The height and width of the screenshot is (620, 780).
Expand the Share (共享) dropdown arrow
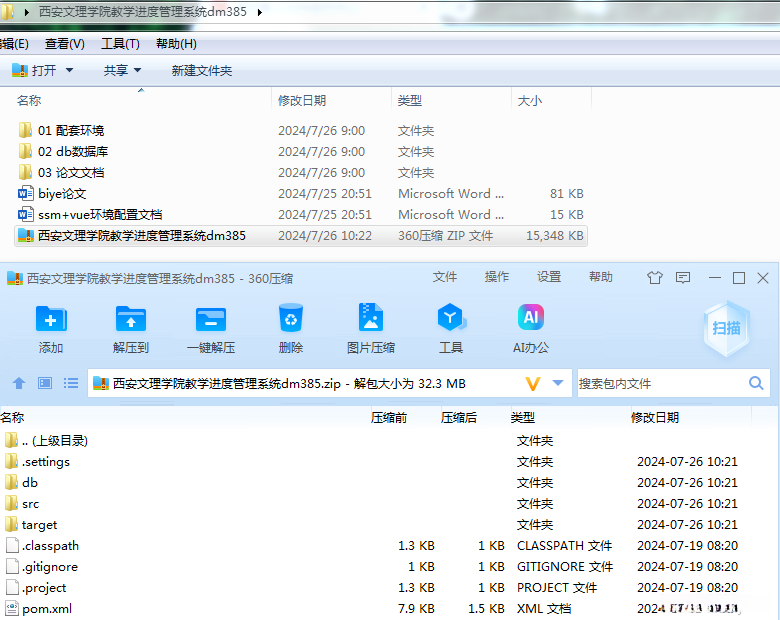pos(138,70)
